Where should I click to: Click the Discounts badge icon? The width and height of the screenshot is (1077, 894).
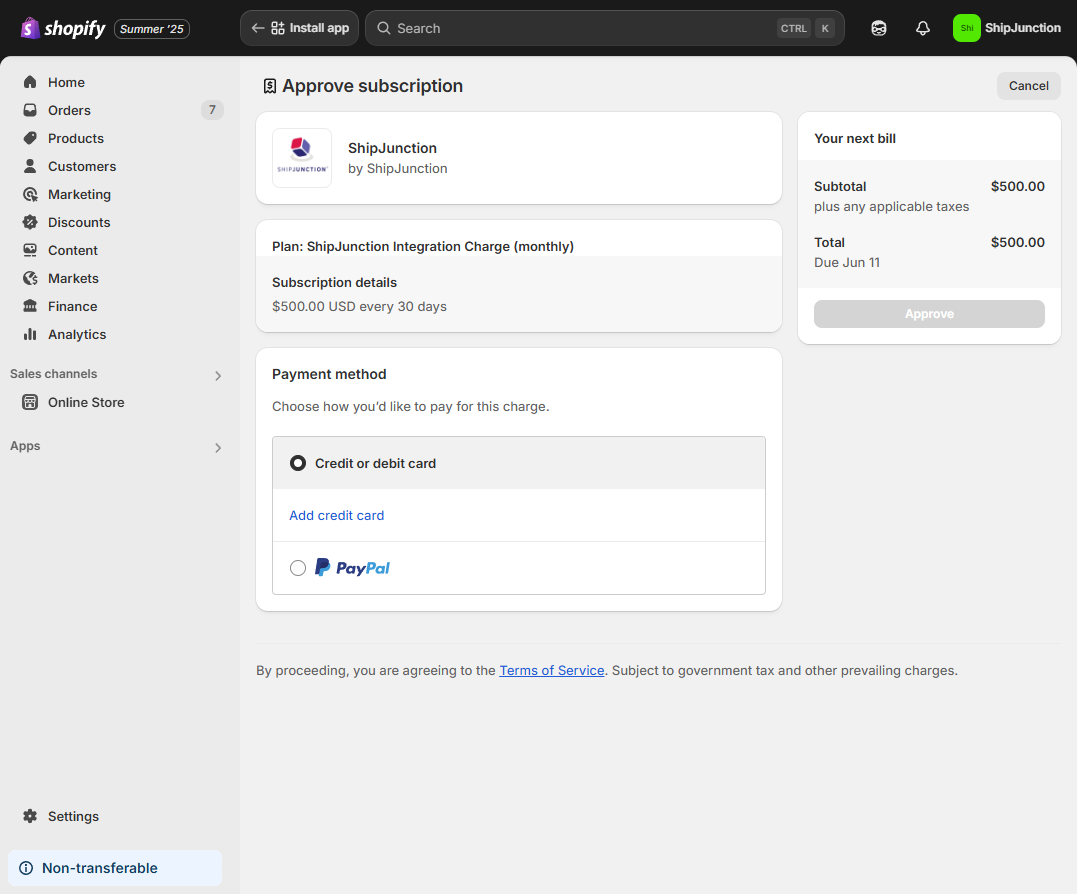[30, 222]
